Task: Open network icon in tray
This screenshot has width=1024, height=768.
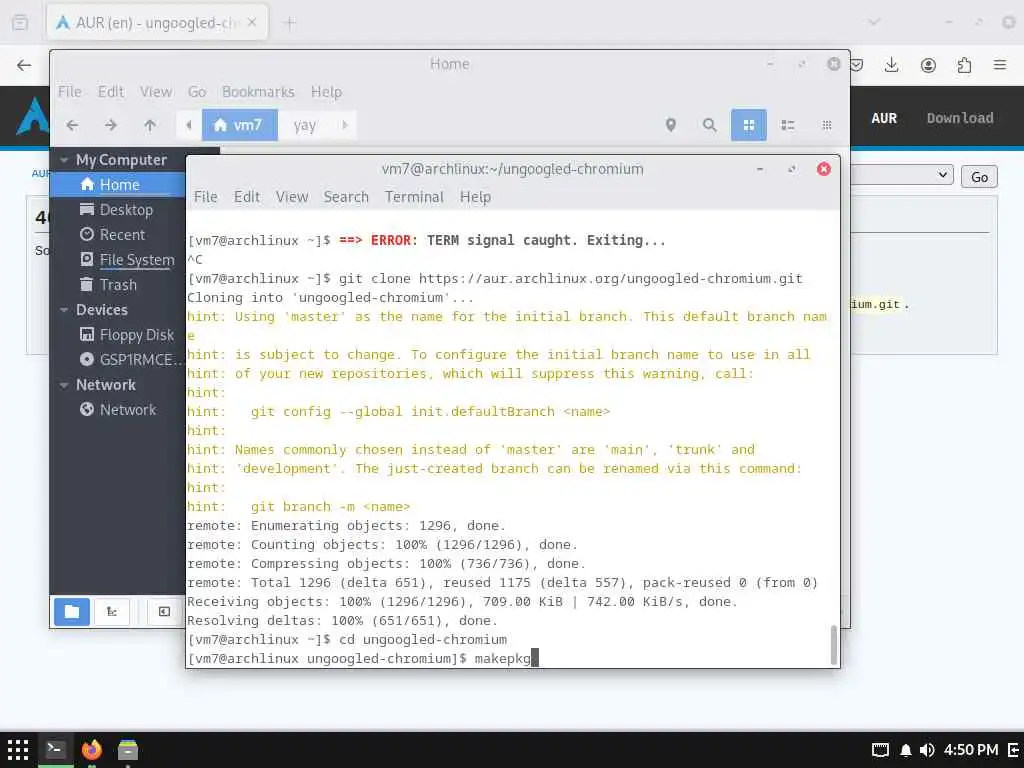Action: (880, 750)
